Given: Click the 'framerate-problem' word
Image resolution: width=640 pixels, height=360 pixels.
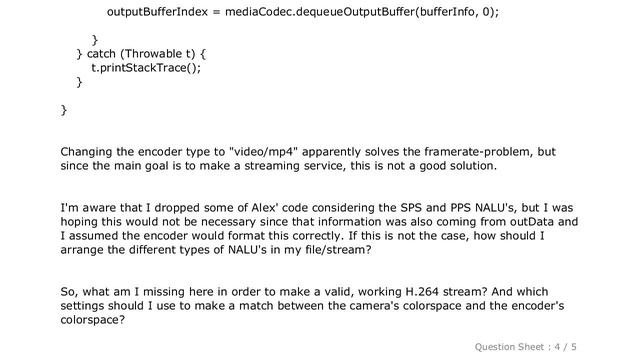Looking at the screenshot, I should click(478, 152).
